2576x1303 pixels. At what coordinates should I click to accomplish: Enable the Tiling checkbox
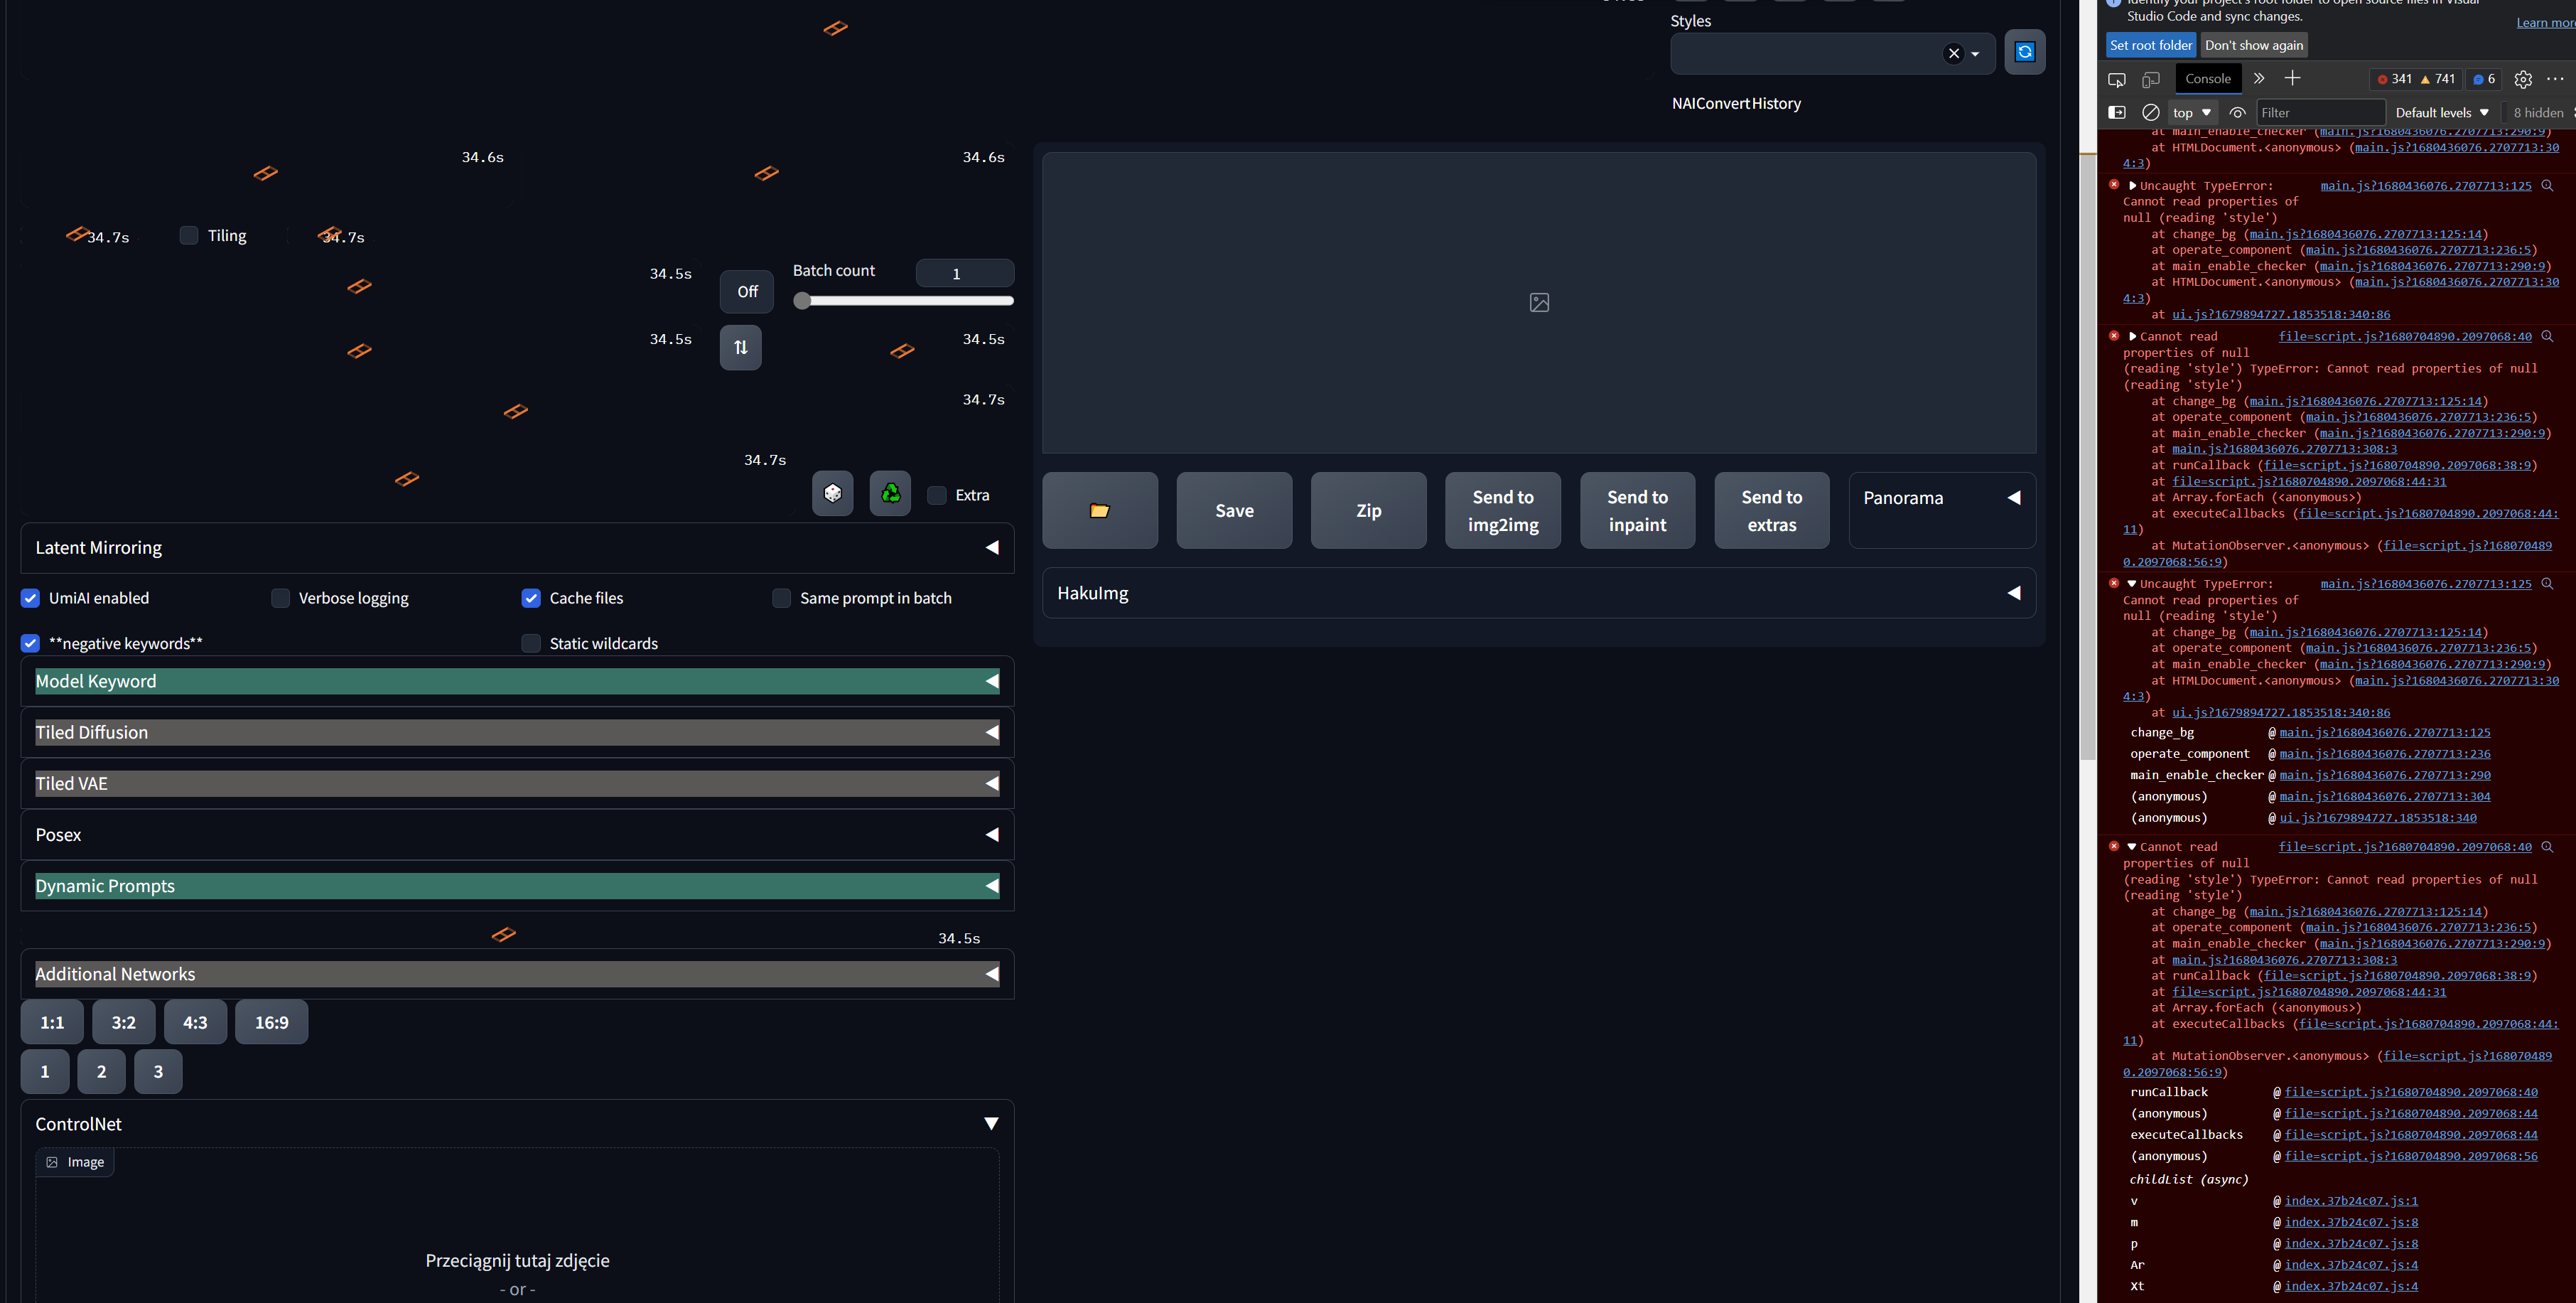[189, 236]
